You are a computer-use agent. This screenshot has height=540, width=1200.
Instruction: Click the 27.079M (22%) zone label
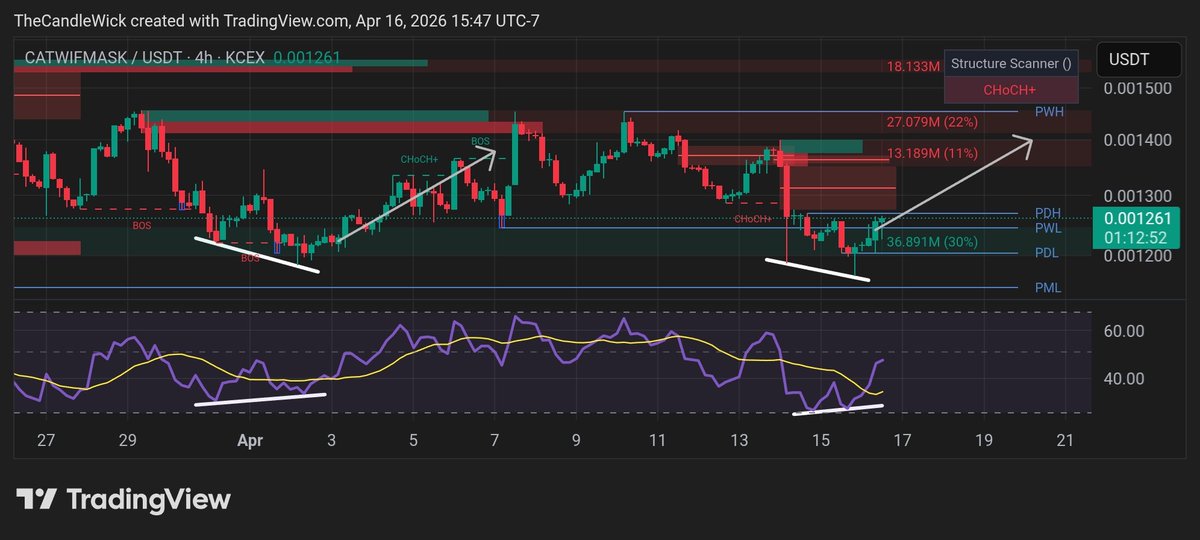pyautogui.click(x=932, y=123)
